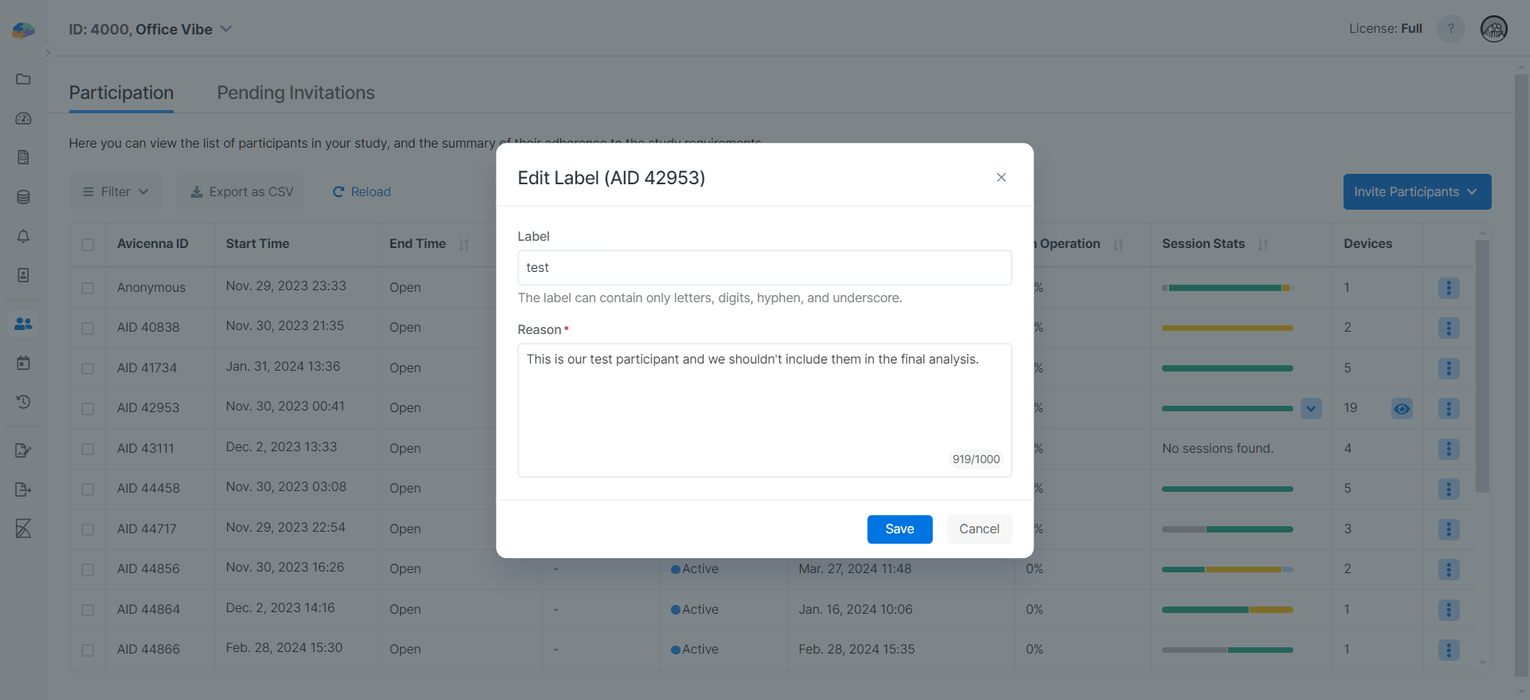The width and height of the screenshot is (1530, 700).
Task: Check the row checkbox for AID 41734
Action: pos(87,367)
